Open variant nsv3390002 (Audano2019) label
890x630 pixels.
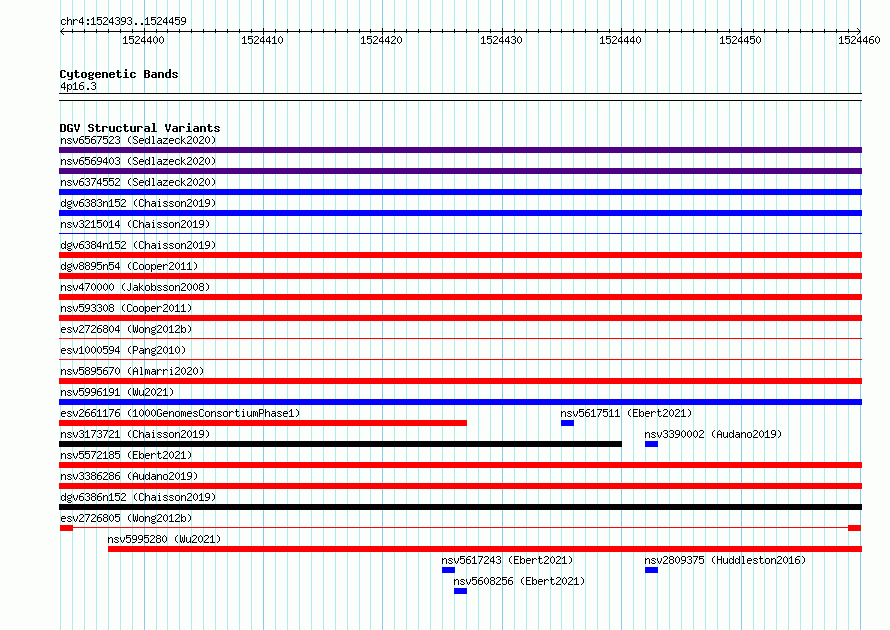(x=713, y=434)
